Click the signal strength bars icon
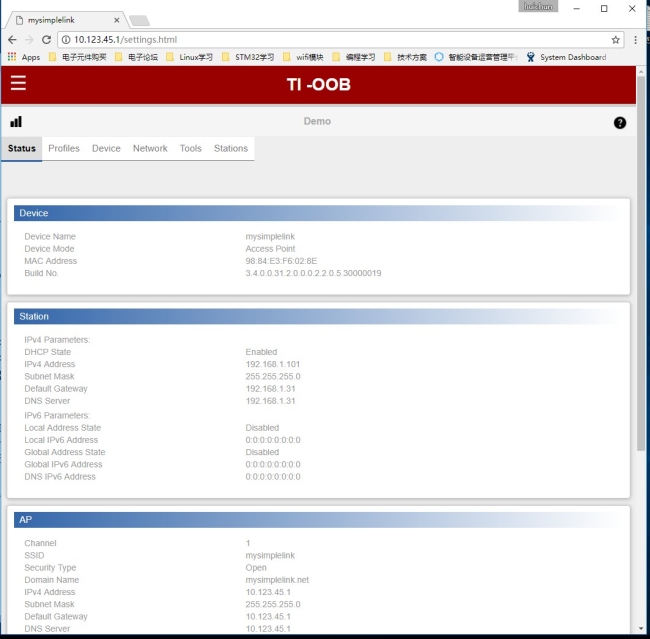This screenshot has height=639, width=650. 16,122
